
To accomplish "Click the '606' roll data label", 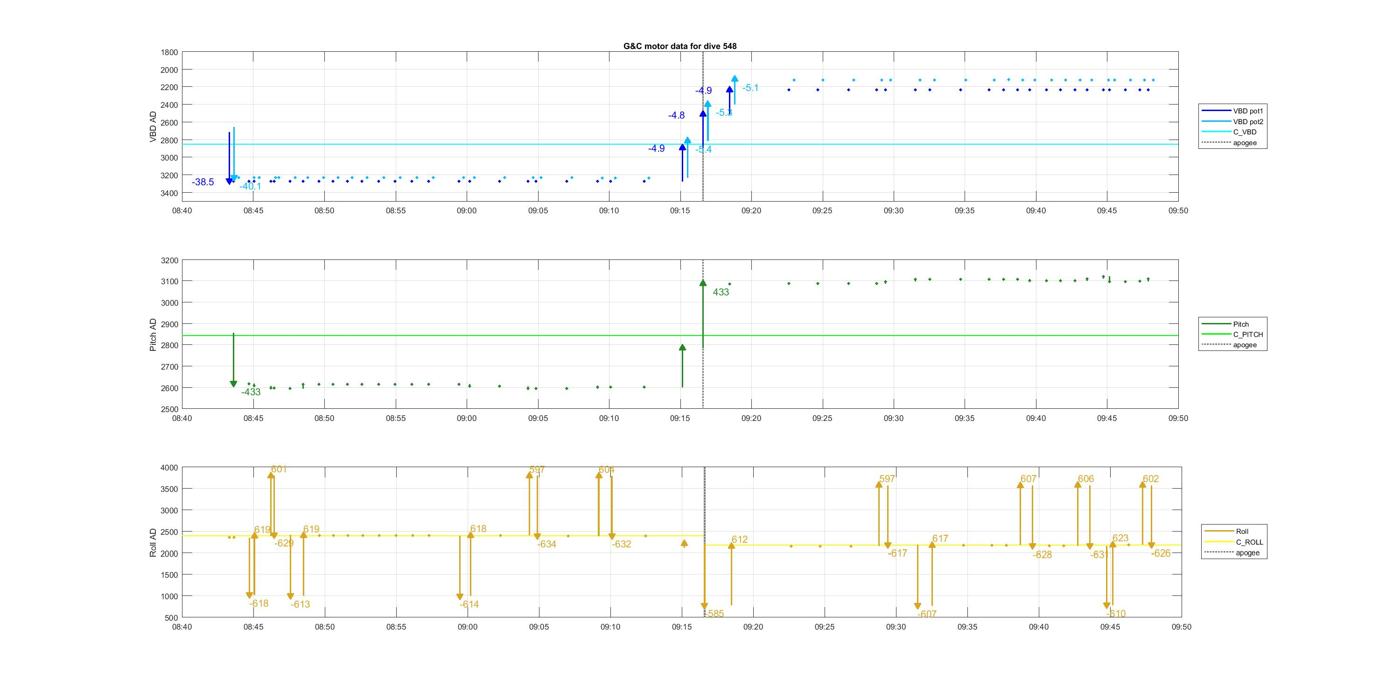I will tap(1086, 479).
